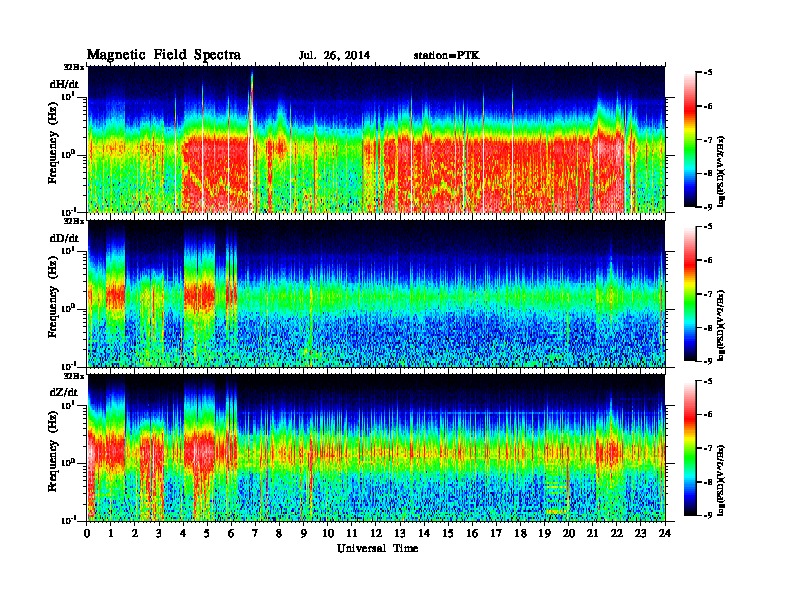Click the PSD units label beside dH/dt color bar
Image resolution: width=792 pixels, height=612 pixels.
pos(721,171)
